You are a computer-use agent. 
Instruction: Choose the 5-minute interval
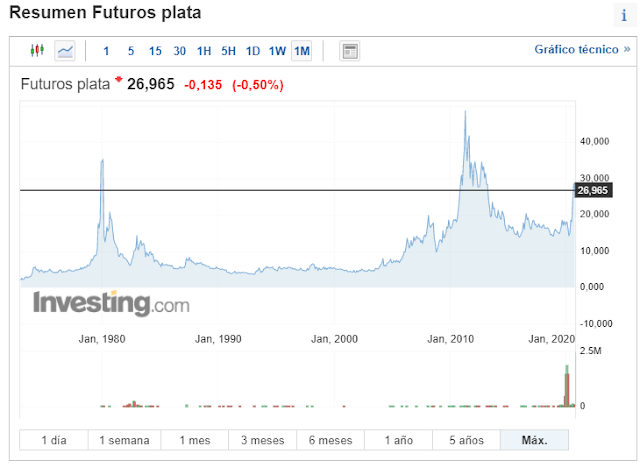point(131,51)
